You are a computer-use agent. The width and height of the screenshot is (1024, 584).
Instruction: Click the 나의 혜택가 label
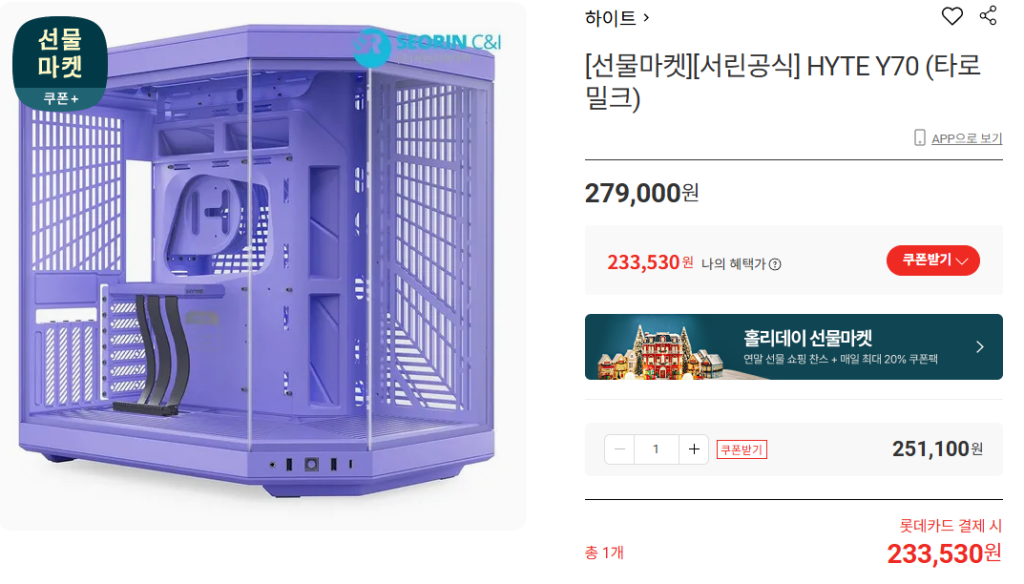(733, 264)
